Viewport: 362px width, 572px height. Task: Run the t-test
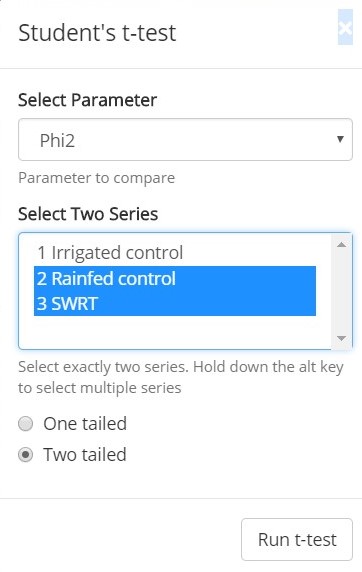[x=297, y=540]
